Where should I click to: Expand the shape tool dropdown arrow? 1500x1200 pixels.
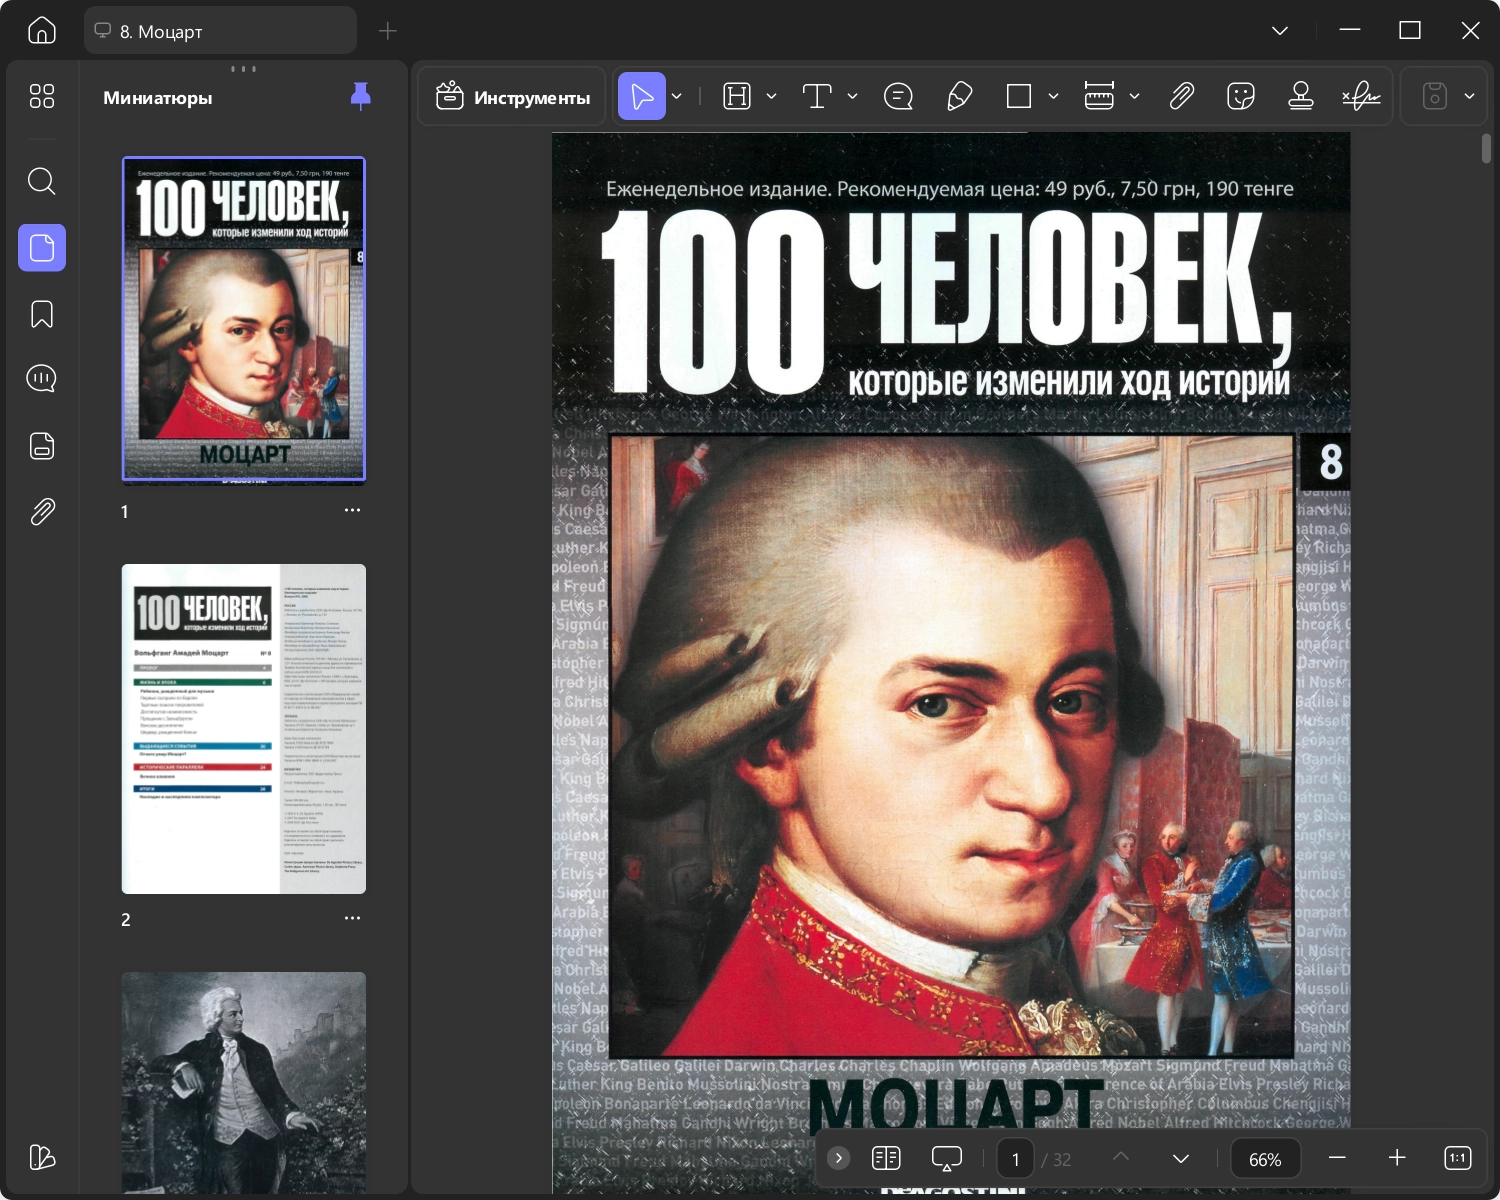(1053, 96)
